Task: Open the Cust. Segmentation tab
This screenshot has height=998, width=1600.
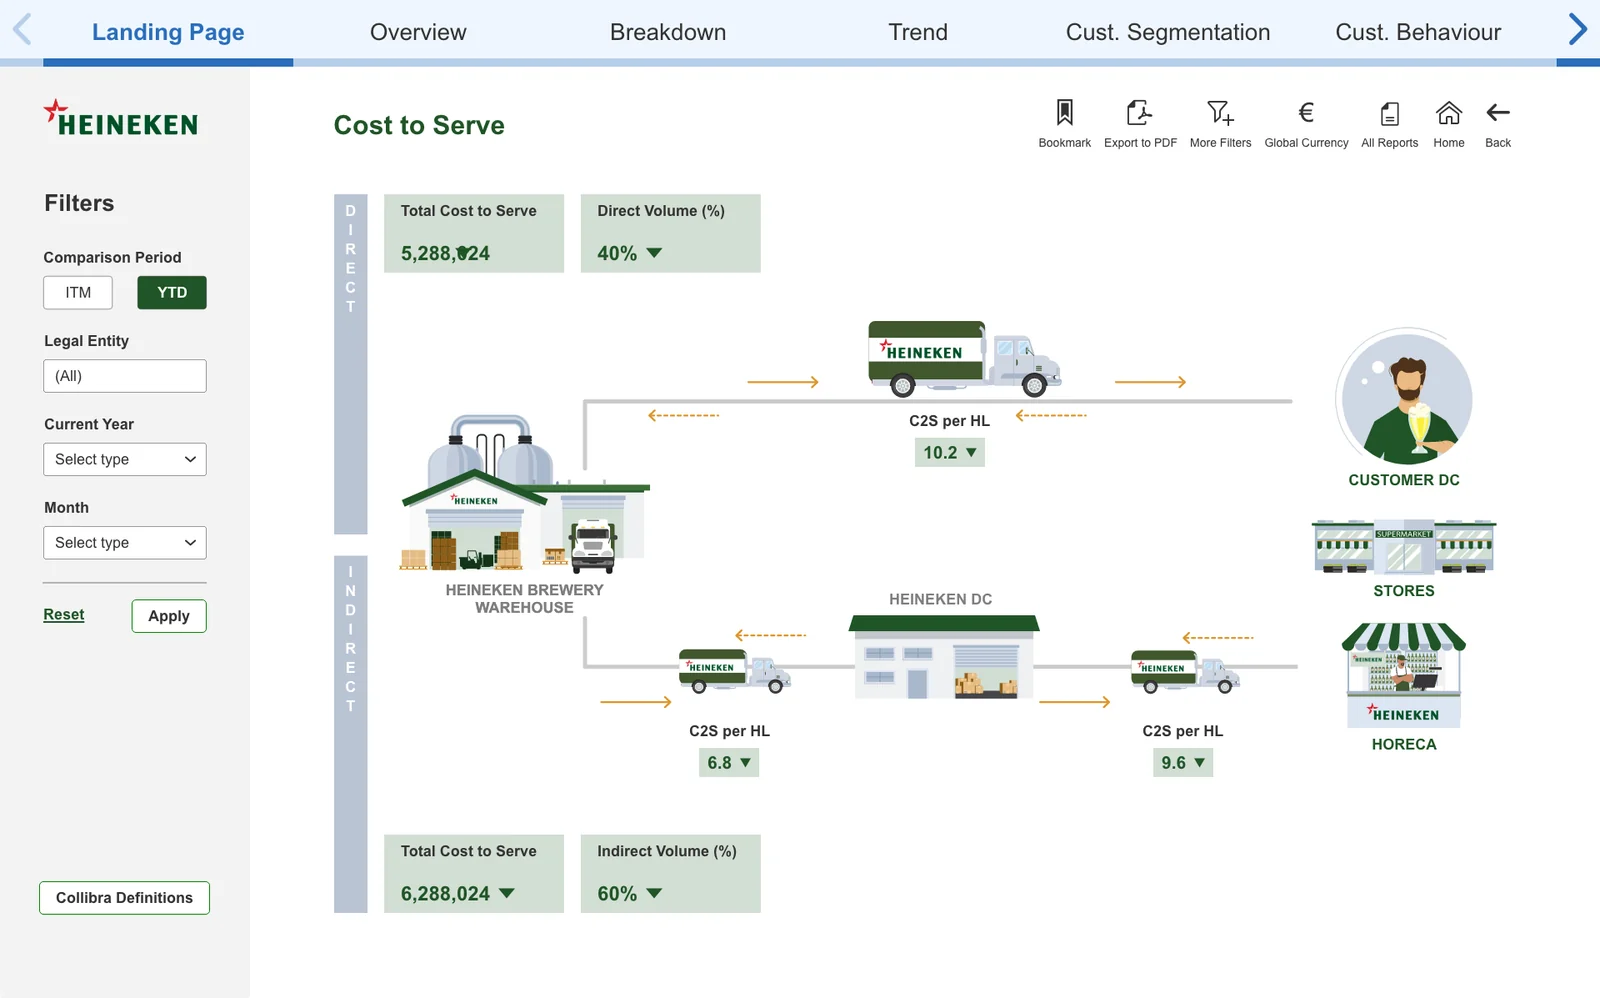Action: tap(1168, 32)
